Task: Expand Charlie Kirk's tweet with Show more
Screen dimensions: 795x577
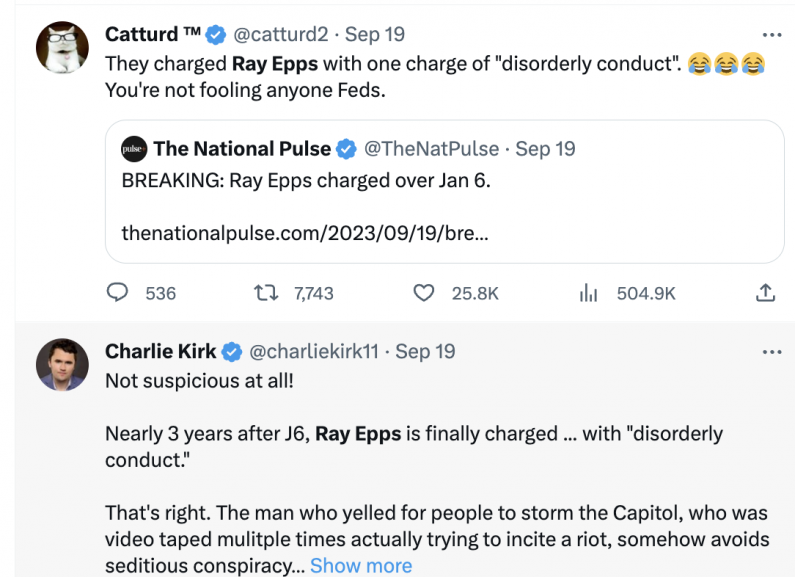Action: point(360,565)
